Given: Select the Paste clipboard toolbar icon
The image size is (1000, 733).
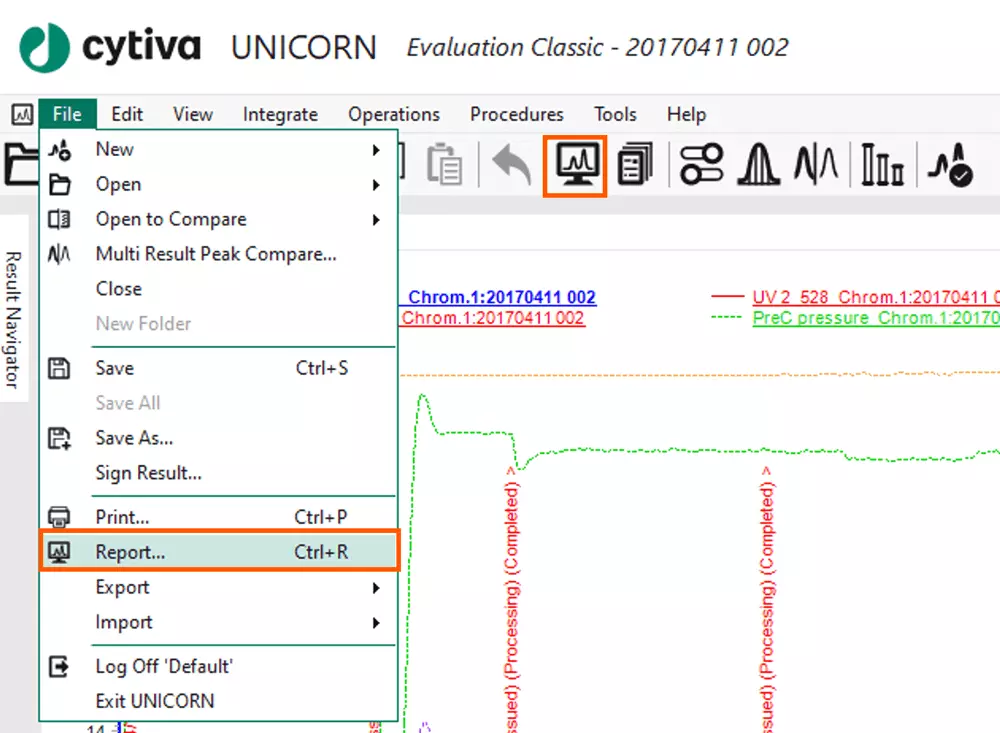Looking at the screenshot, I should click(x=444, y=165).
